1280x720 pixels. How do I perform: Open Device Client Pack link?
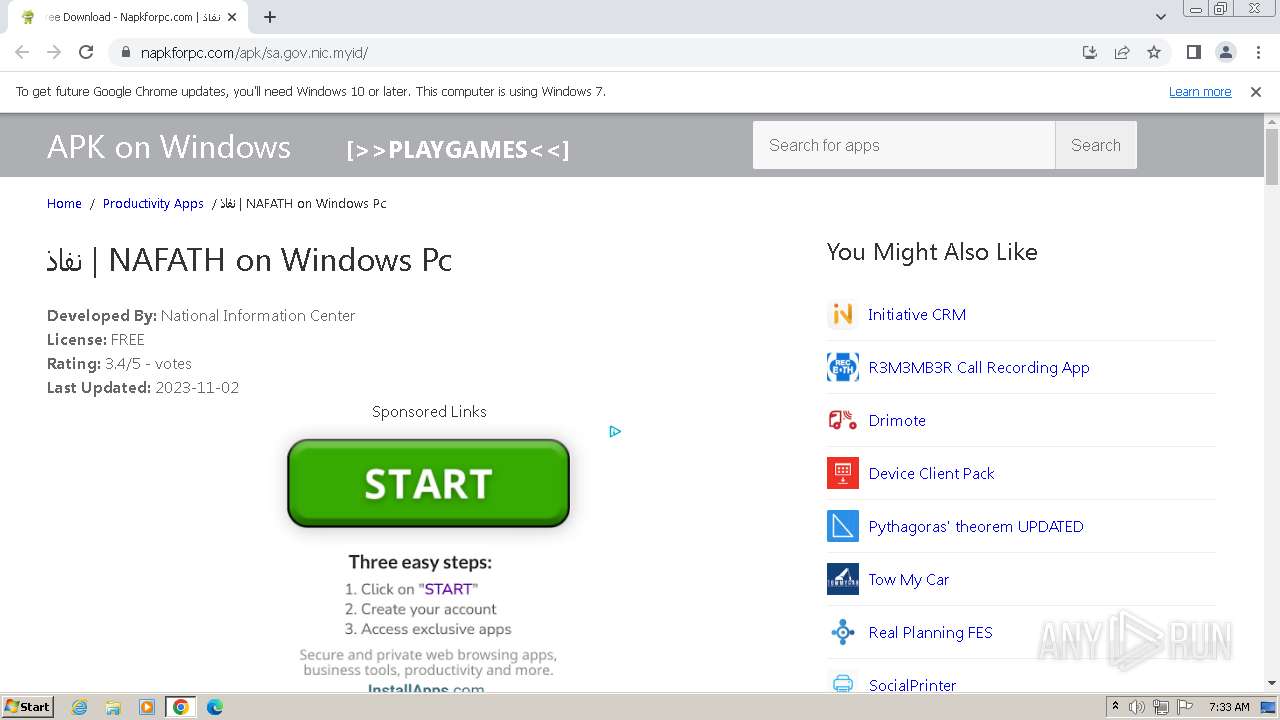(x=932, y=473)
